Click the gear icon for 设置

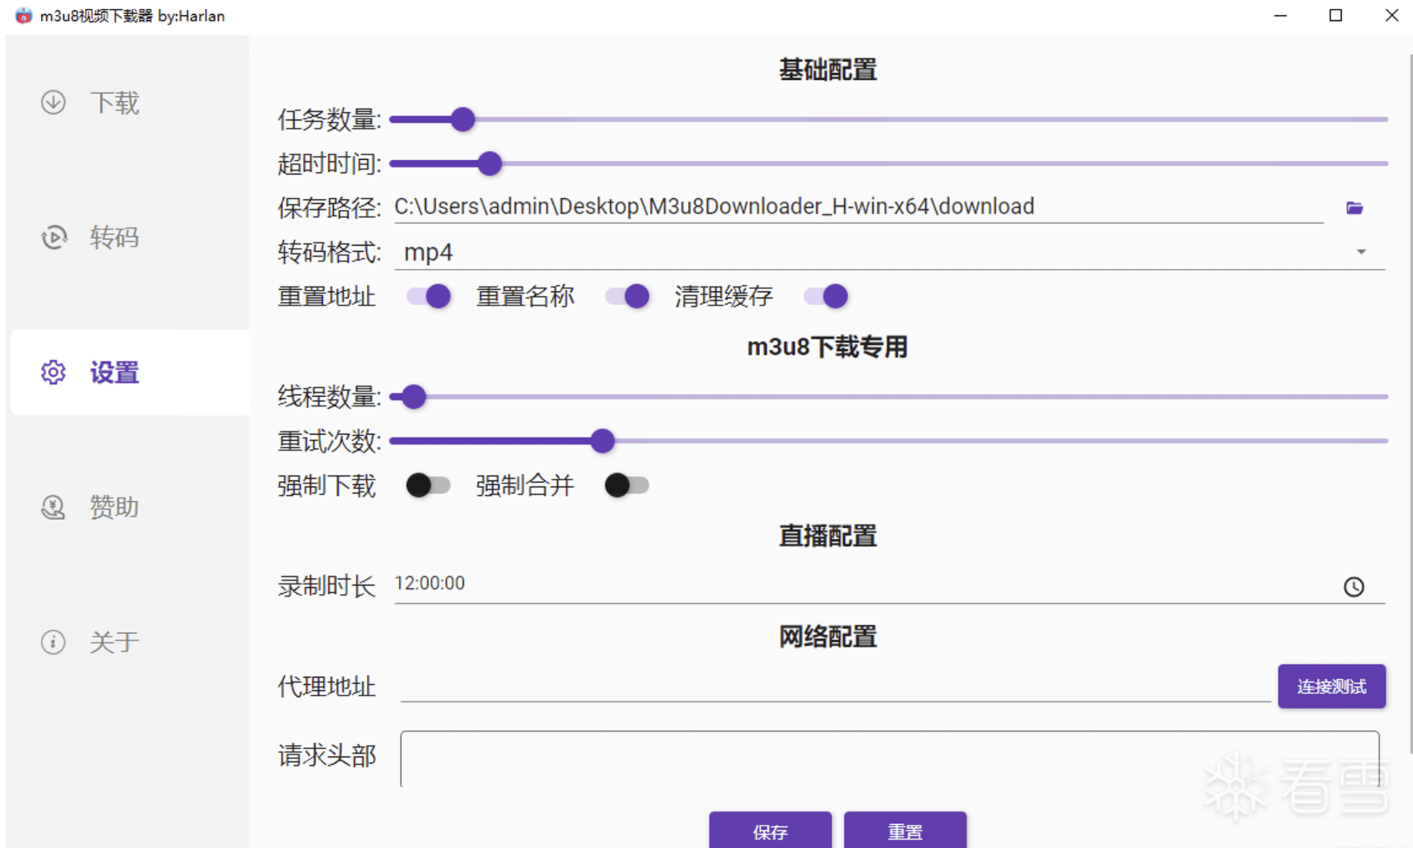point(53,372)
